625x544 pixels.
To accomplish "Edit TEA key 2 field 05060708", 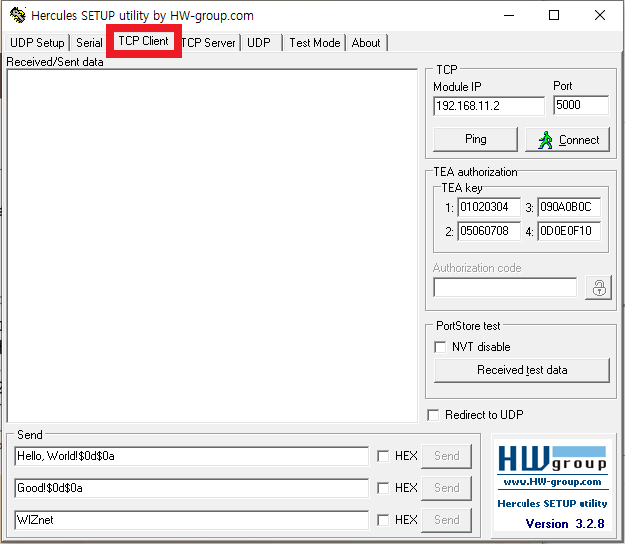I will (489, 231).
